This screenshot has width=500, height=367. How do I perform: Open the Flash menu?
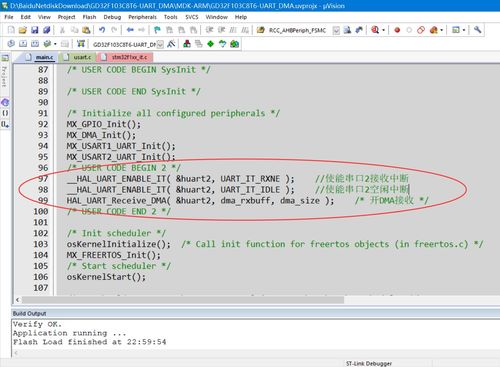point(89,17)
